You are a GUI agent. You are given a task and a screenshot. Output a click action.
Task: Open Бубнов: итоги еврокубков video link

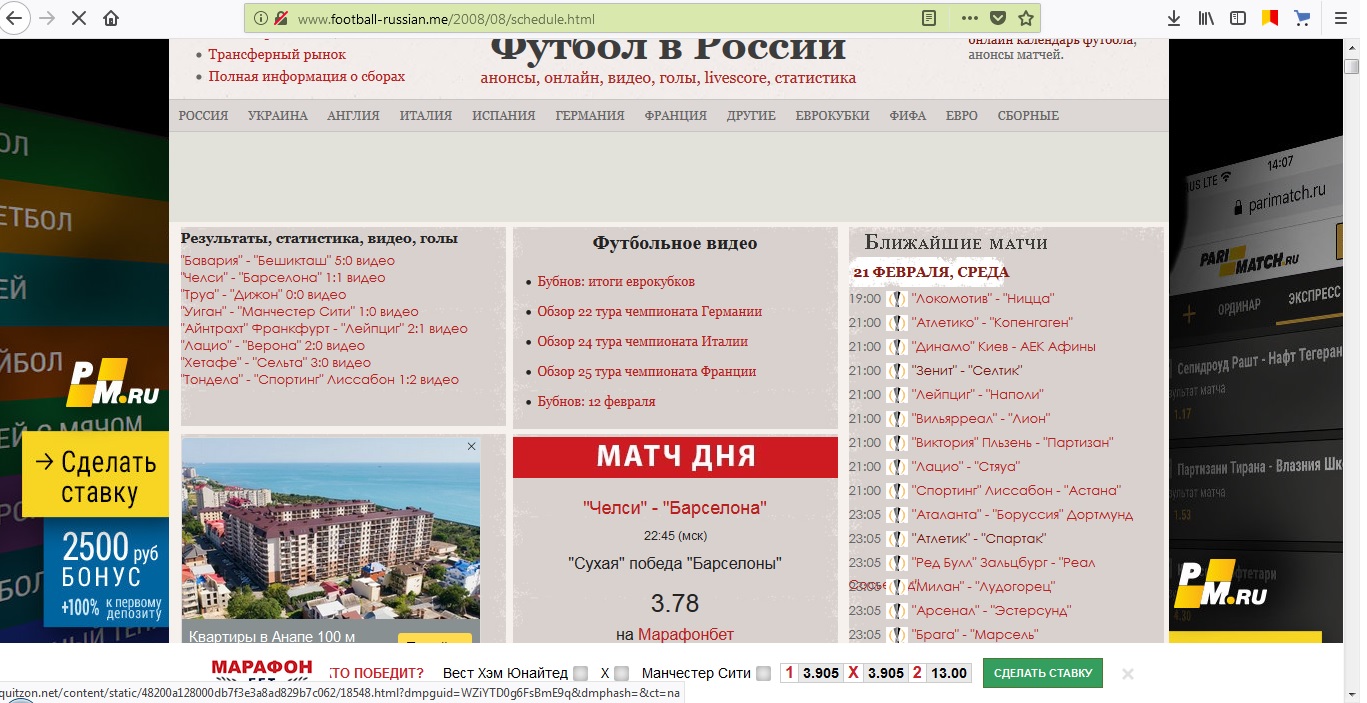616,282
